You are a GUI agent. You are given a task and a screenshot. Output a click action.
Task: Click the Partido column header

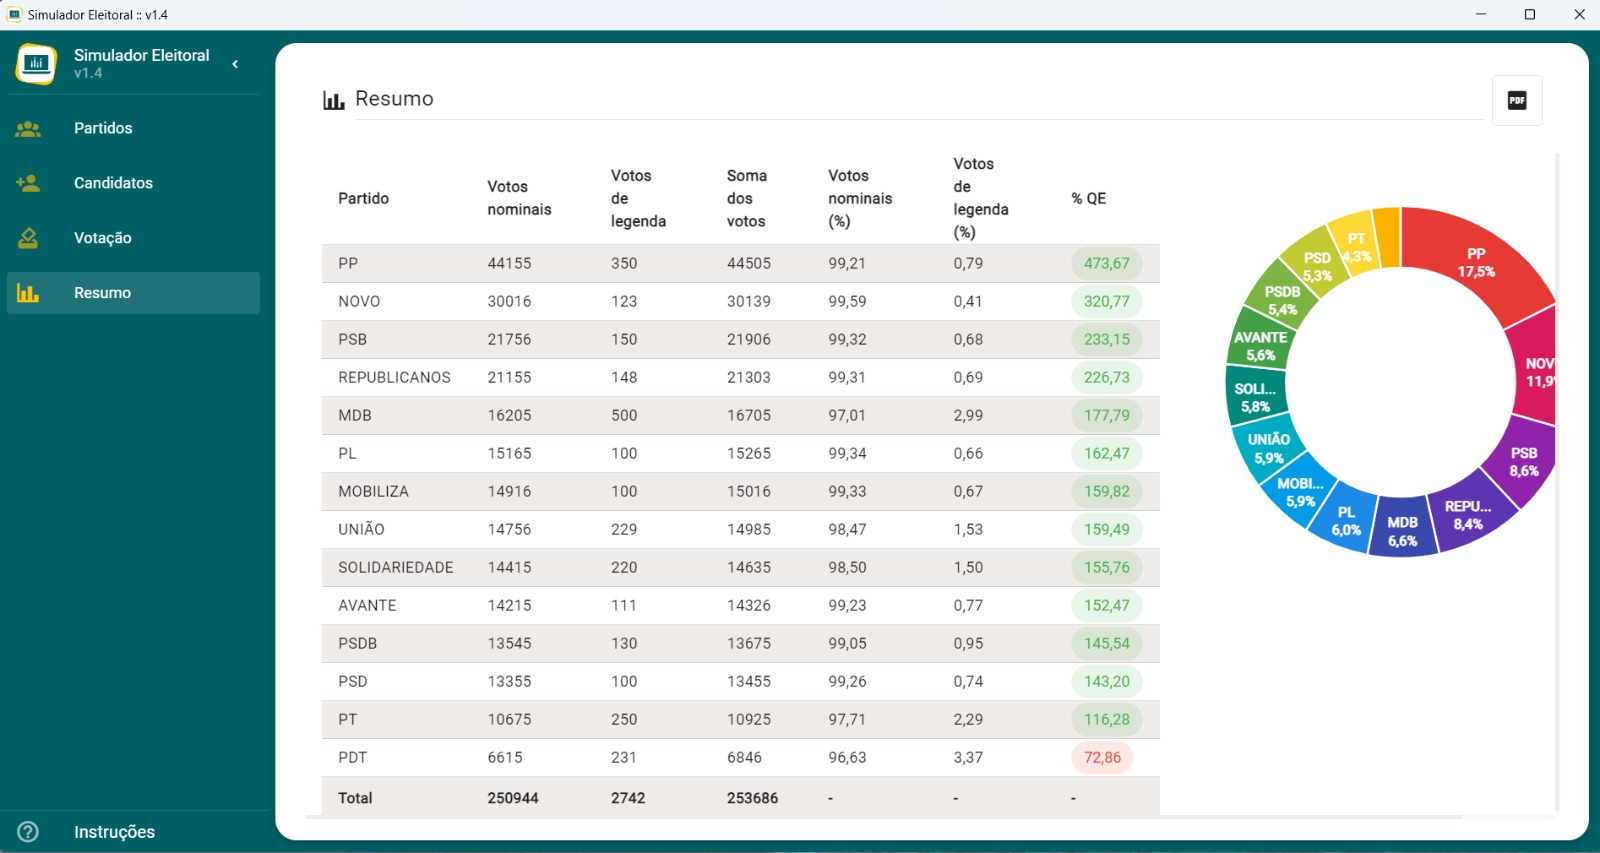[x=363, y=198]
